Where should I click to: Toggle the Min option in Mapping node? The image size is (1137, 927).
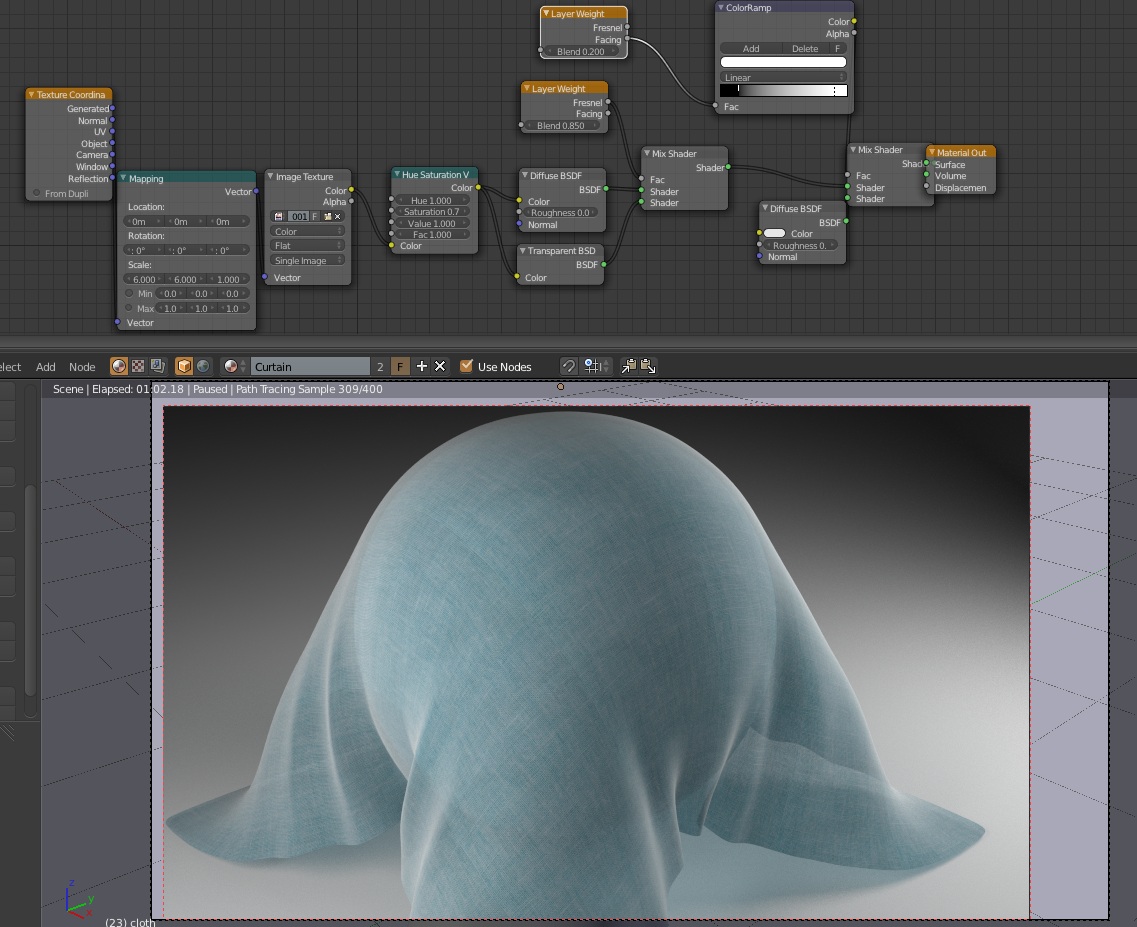click(x=129, y=294)
